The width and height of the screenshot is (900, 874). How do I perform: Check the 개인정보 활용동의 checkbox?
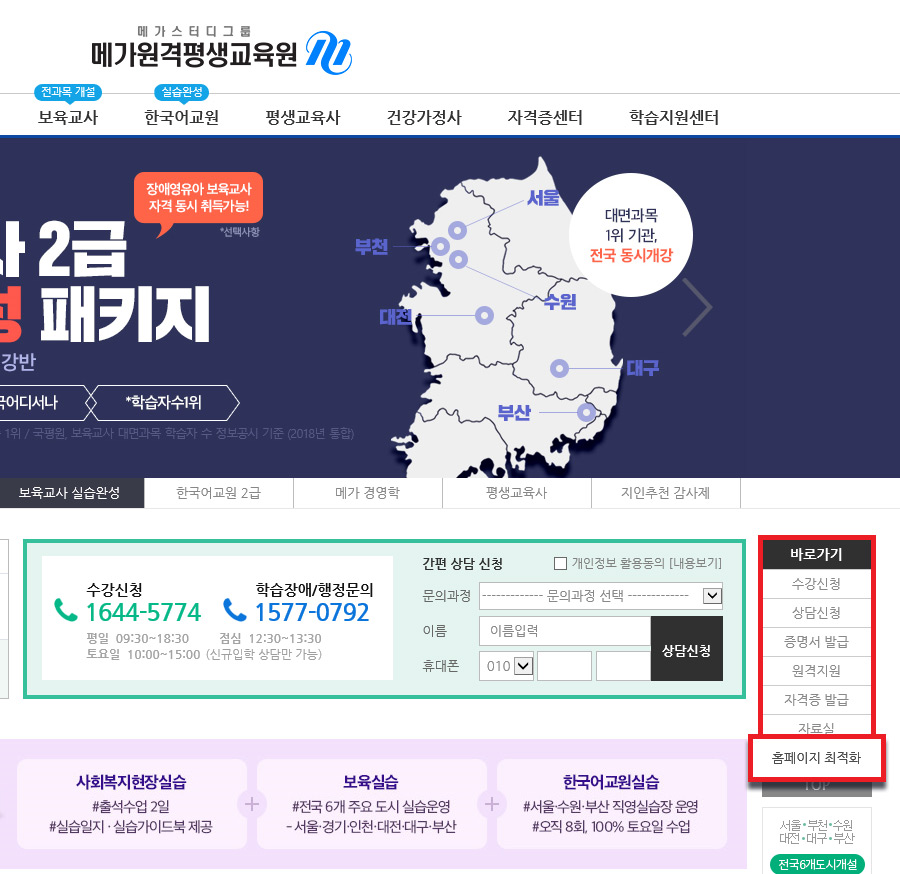(x=560, y=564)
